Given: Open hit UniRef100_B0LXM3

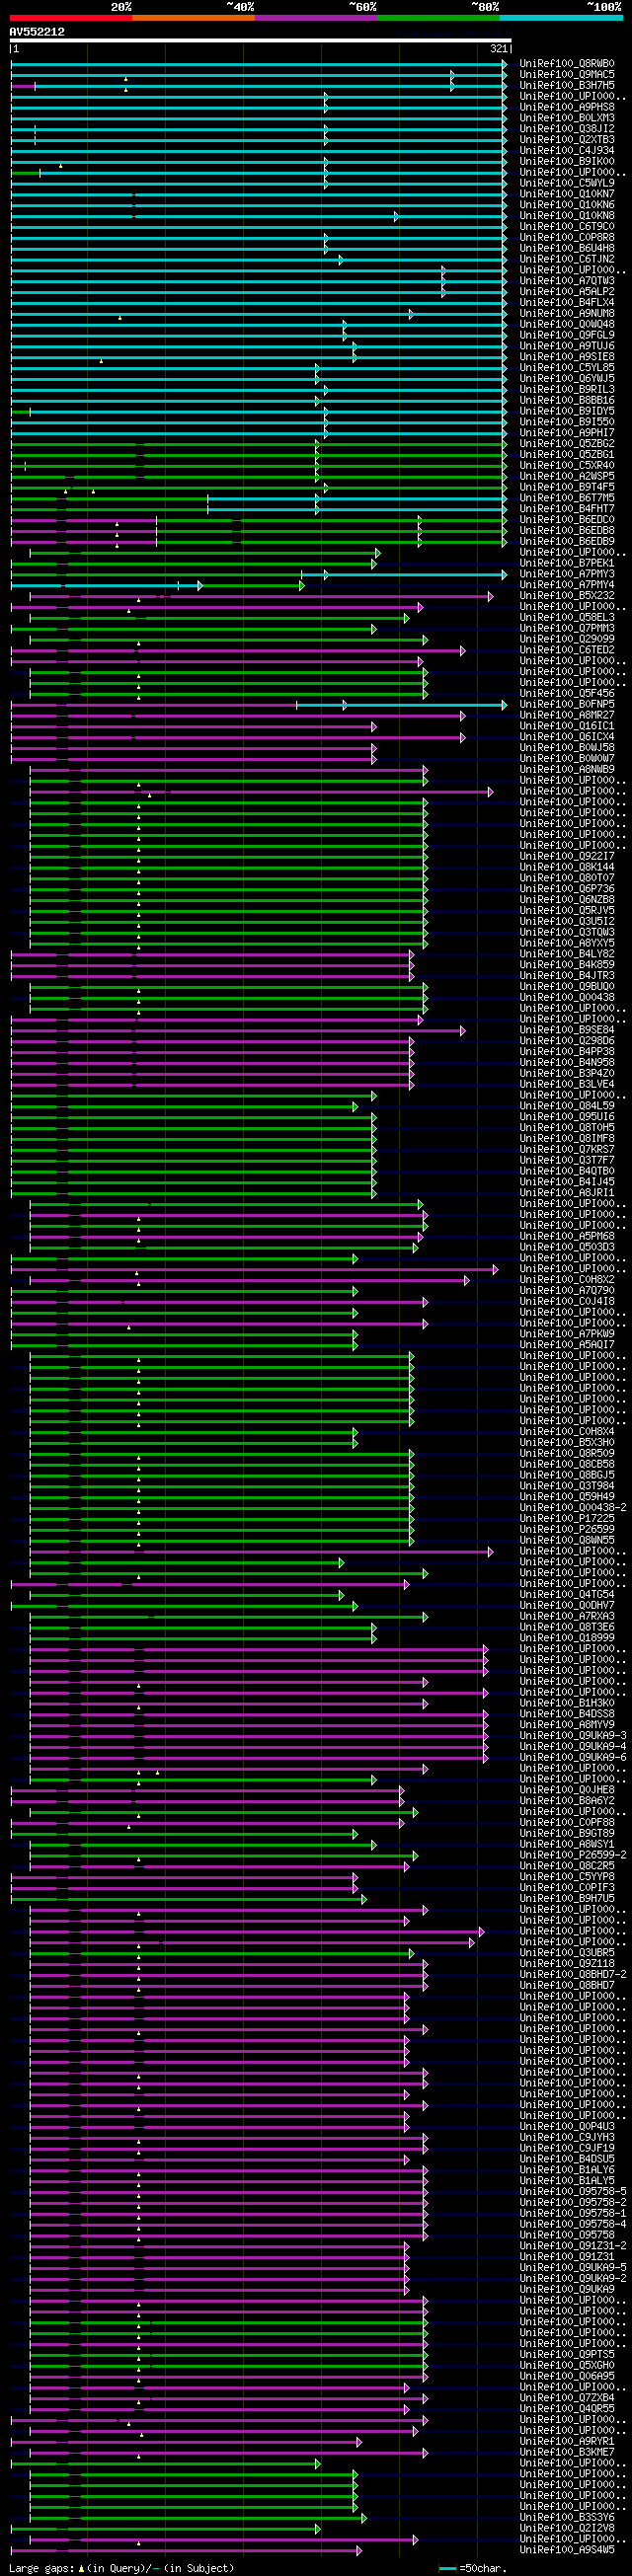Looking at the screenshot, I should pos(567,118).
